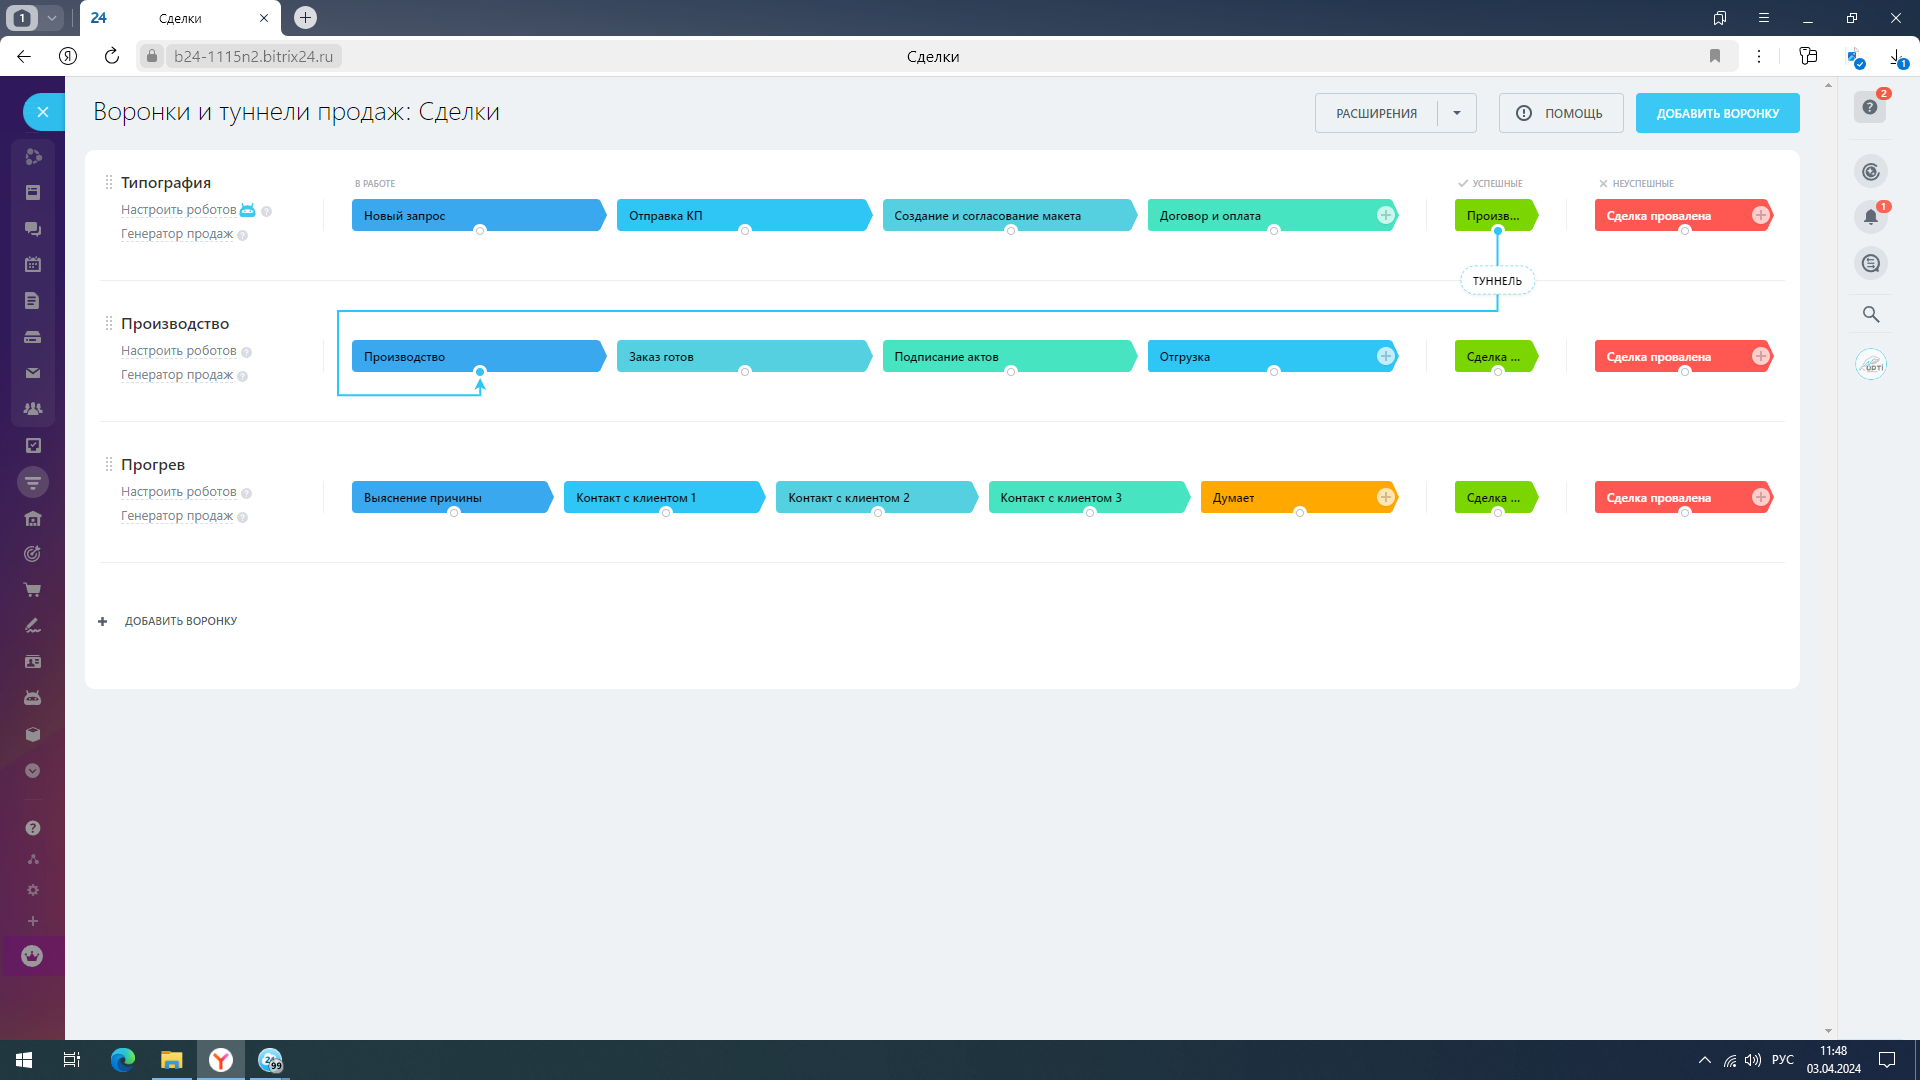Open Генератор продаж for Прогрев

point(176,516)
